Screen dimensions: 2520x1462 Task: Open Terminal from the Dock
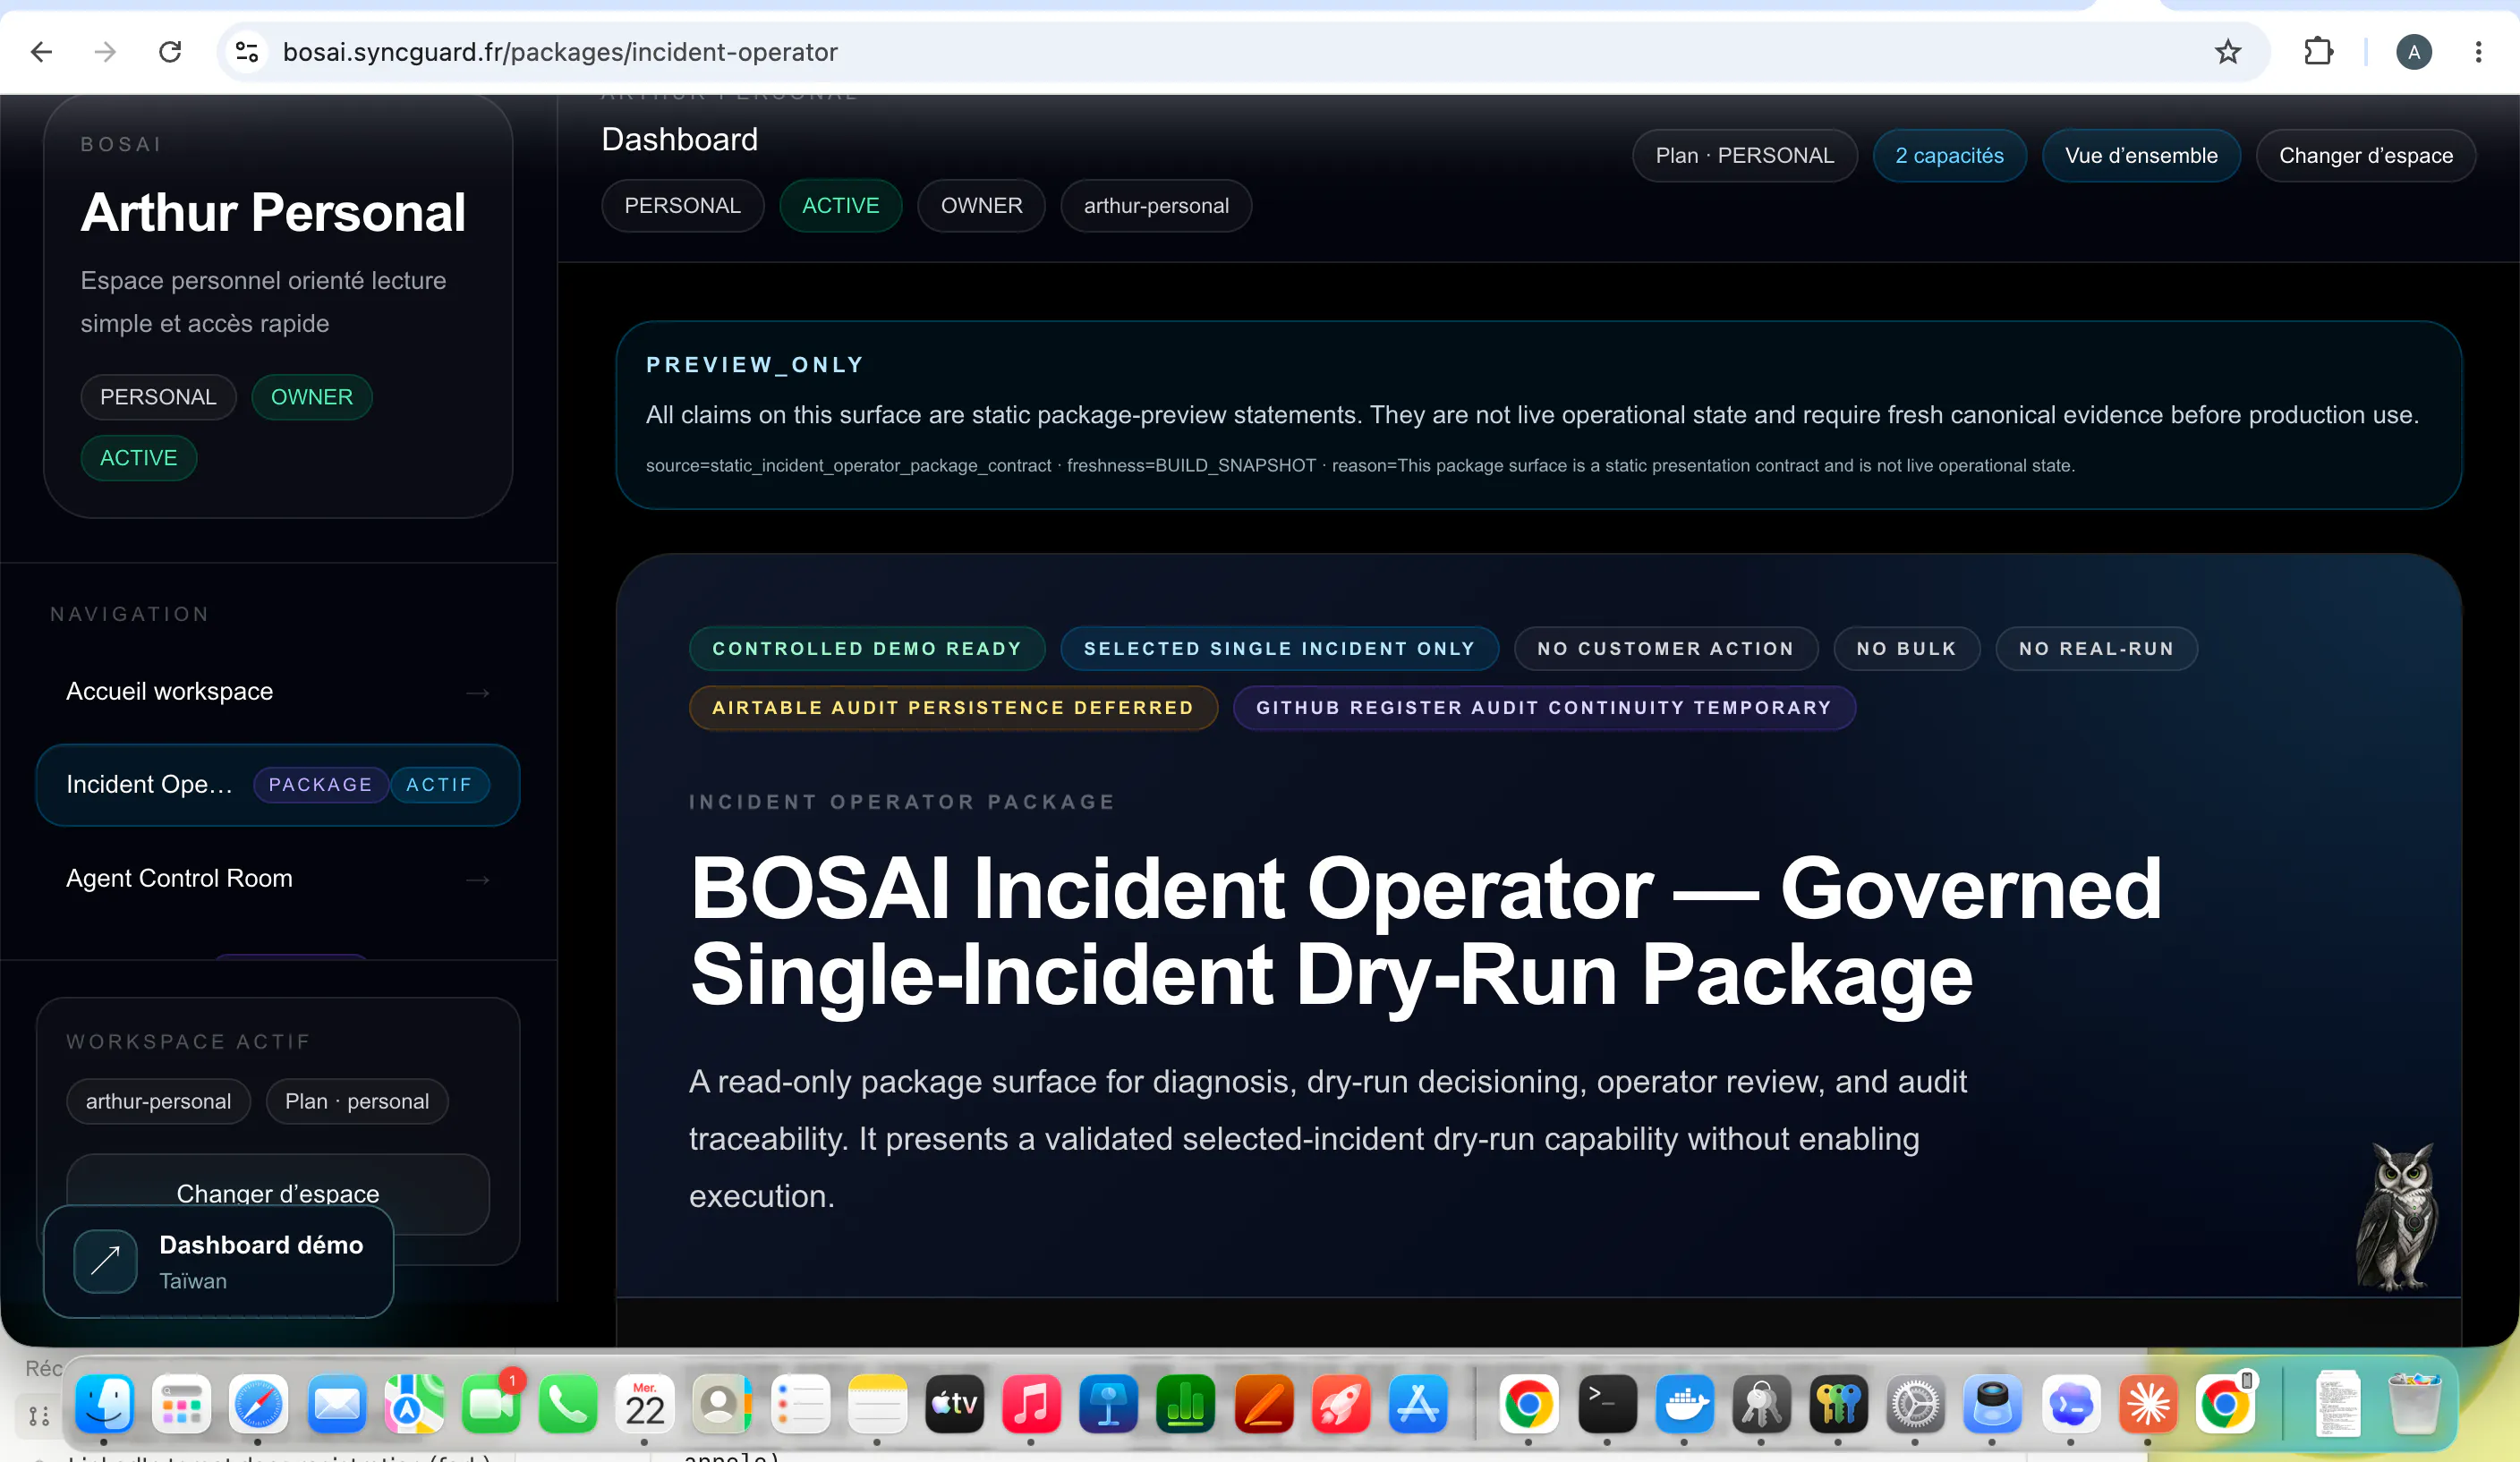pyautogui.click(x=1607, y=1404)
